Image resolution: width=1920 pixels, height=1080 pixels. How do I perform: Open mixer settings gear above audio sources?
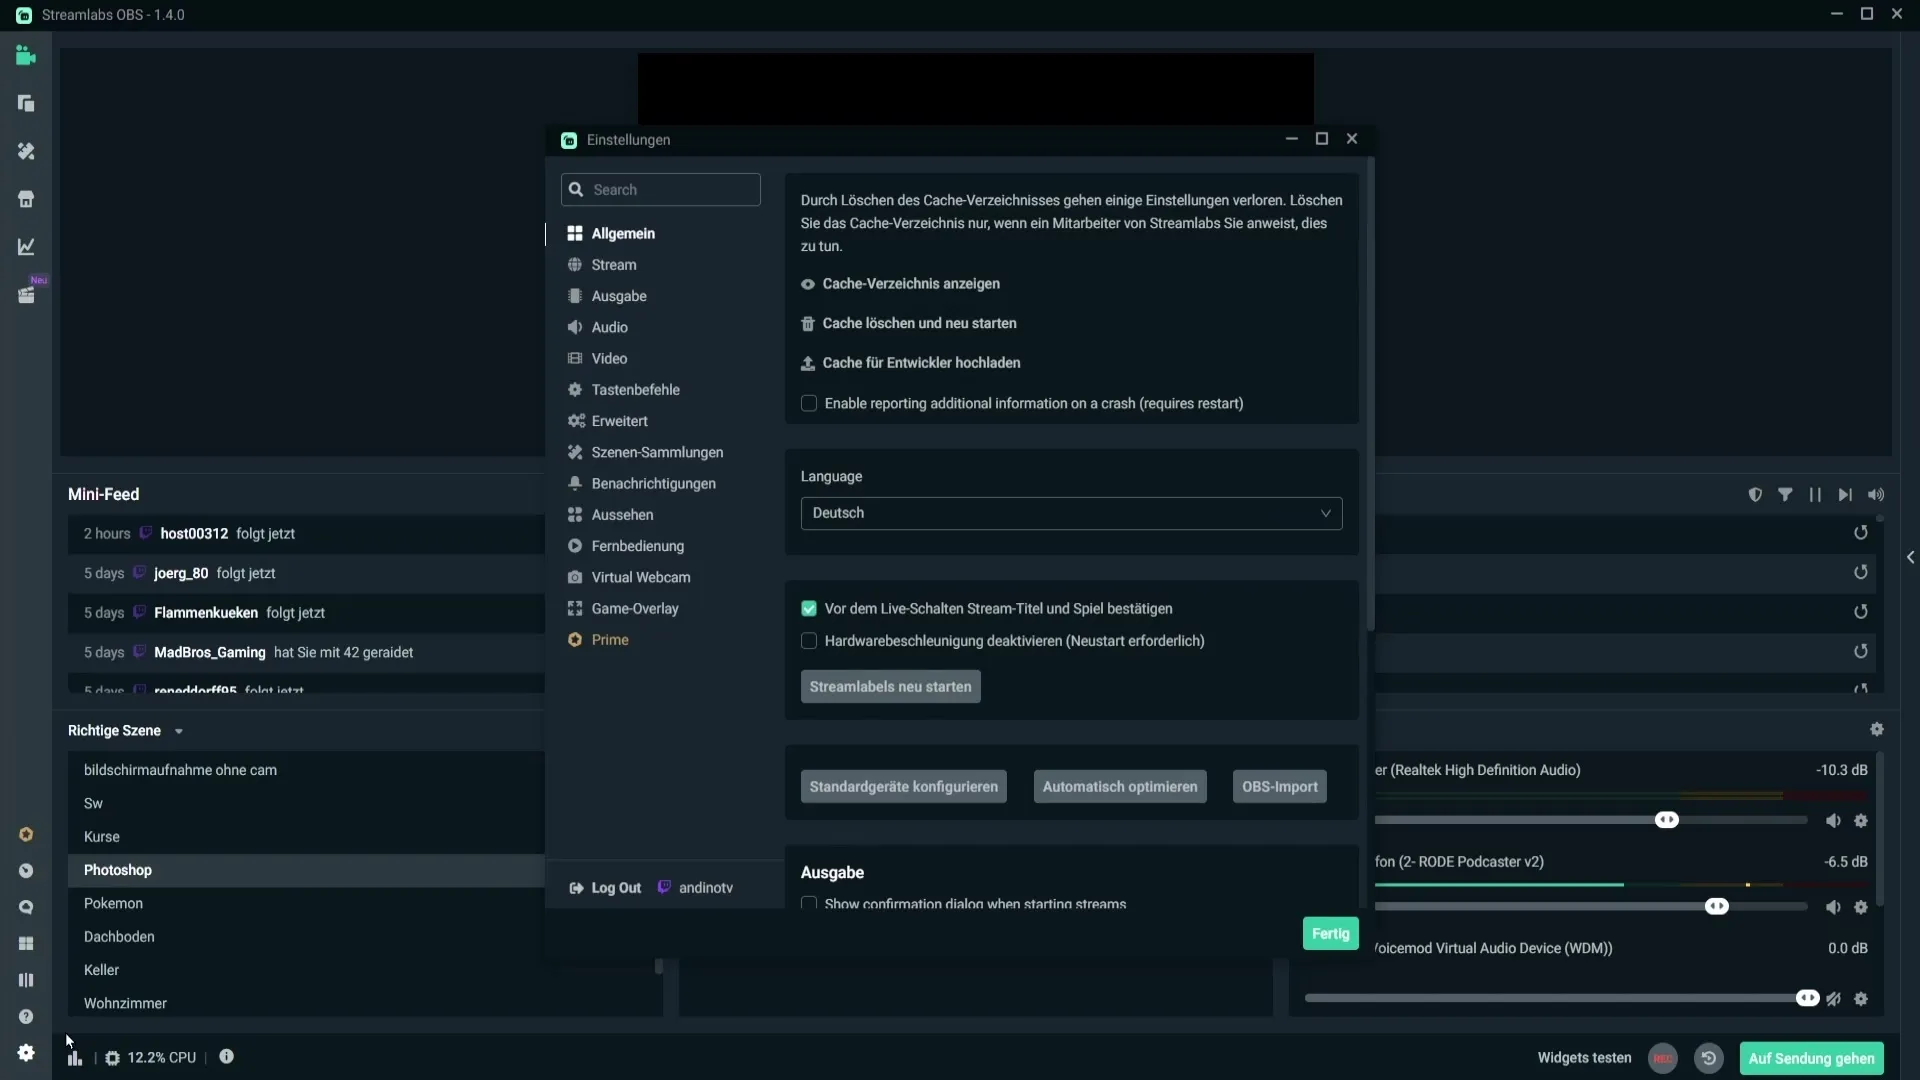pos(1877,730)
